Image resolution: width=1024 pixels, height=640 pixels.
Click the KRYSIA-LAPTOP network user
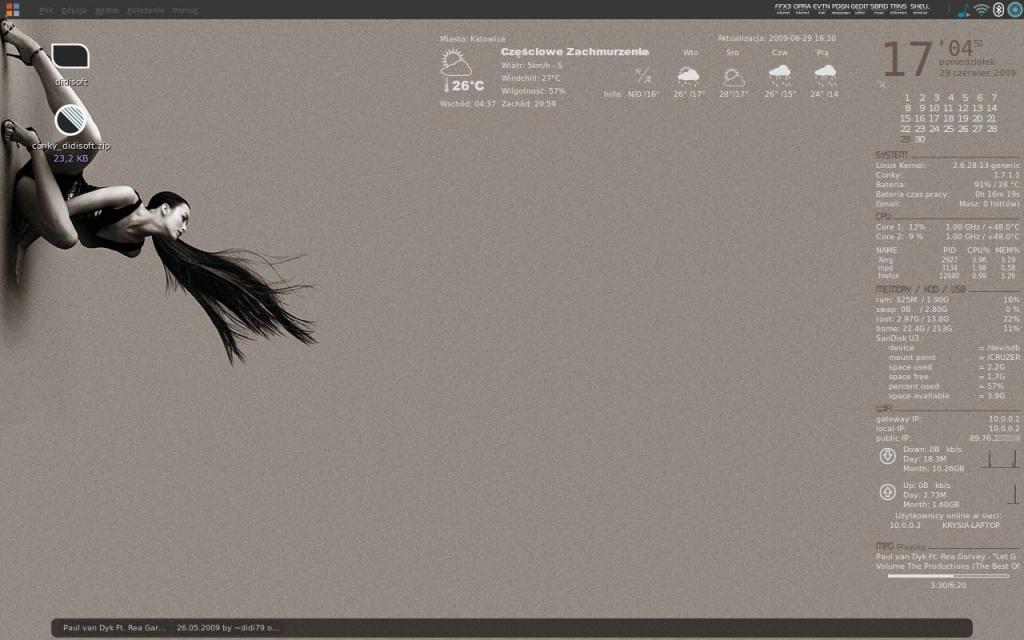pos(970,525)
